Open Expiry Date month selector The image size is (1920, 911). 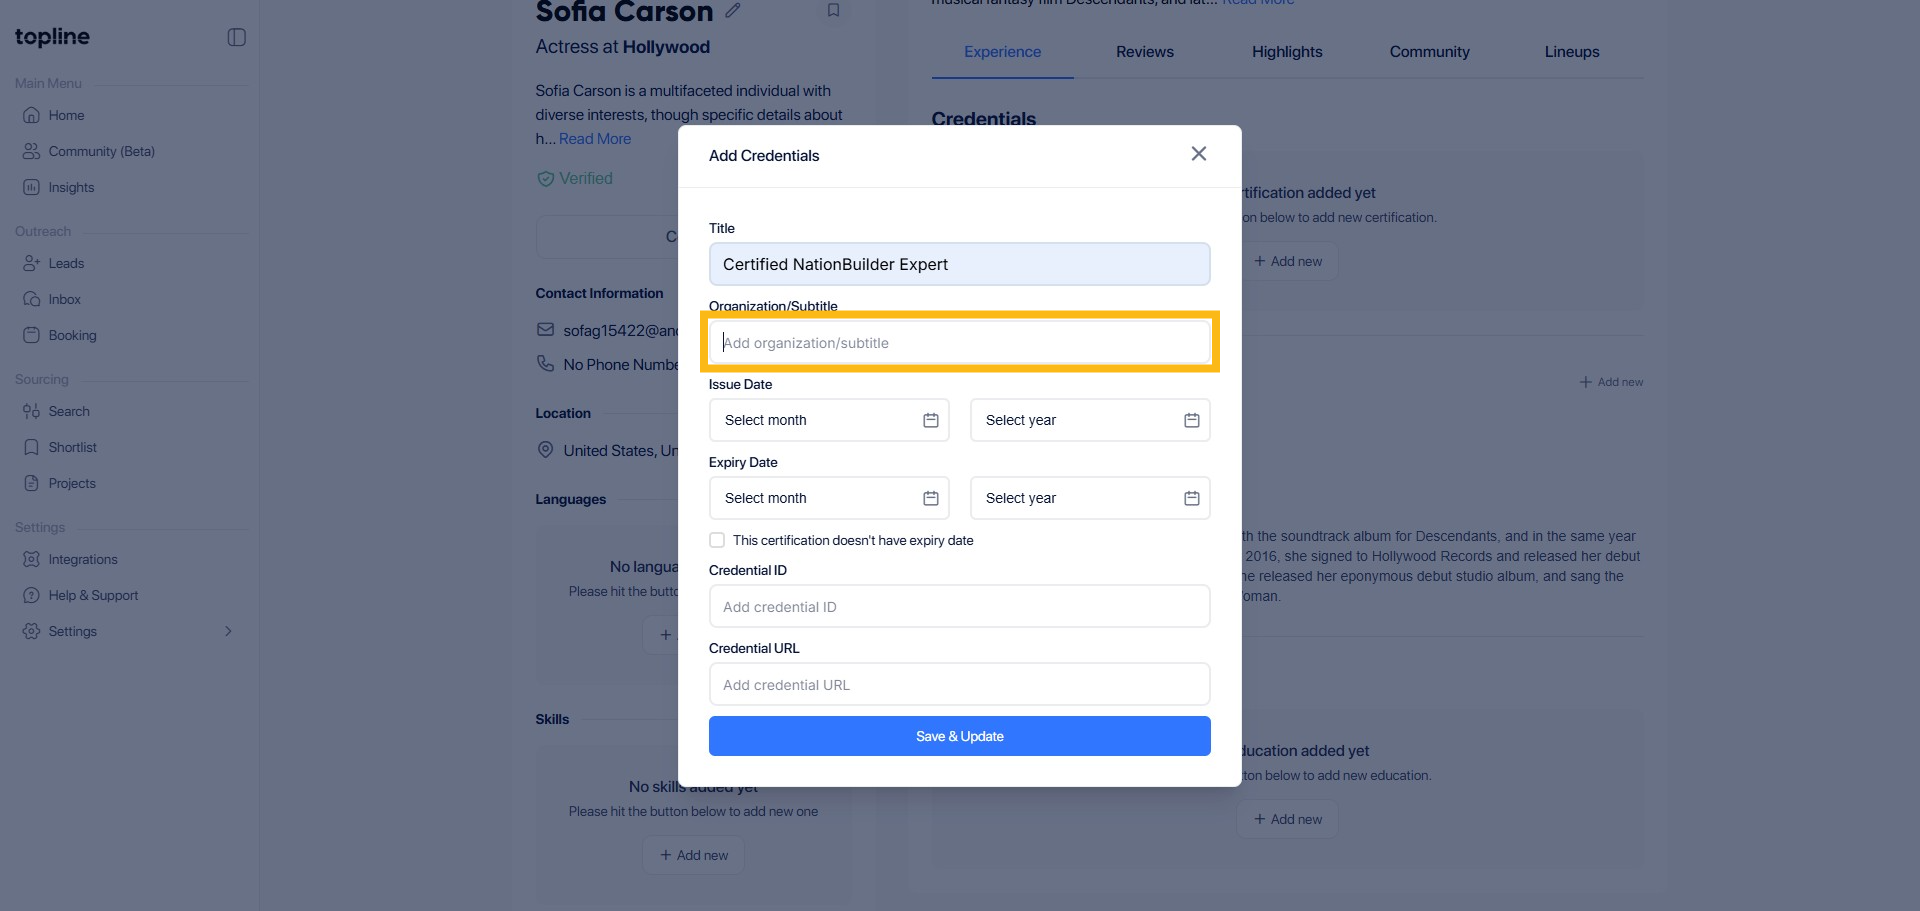click(x=829, y=498)
